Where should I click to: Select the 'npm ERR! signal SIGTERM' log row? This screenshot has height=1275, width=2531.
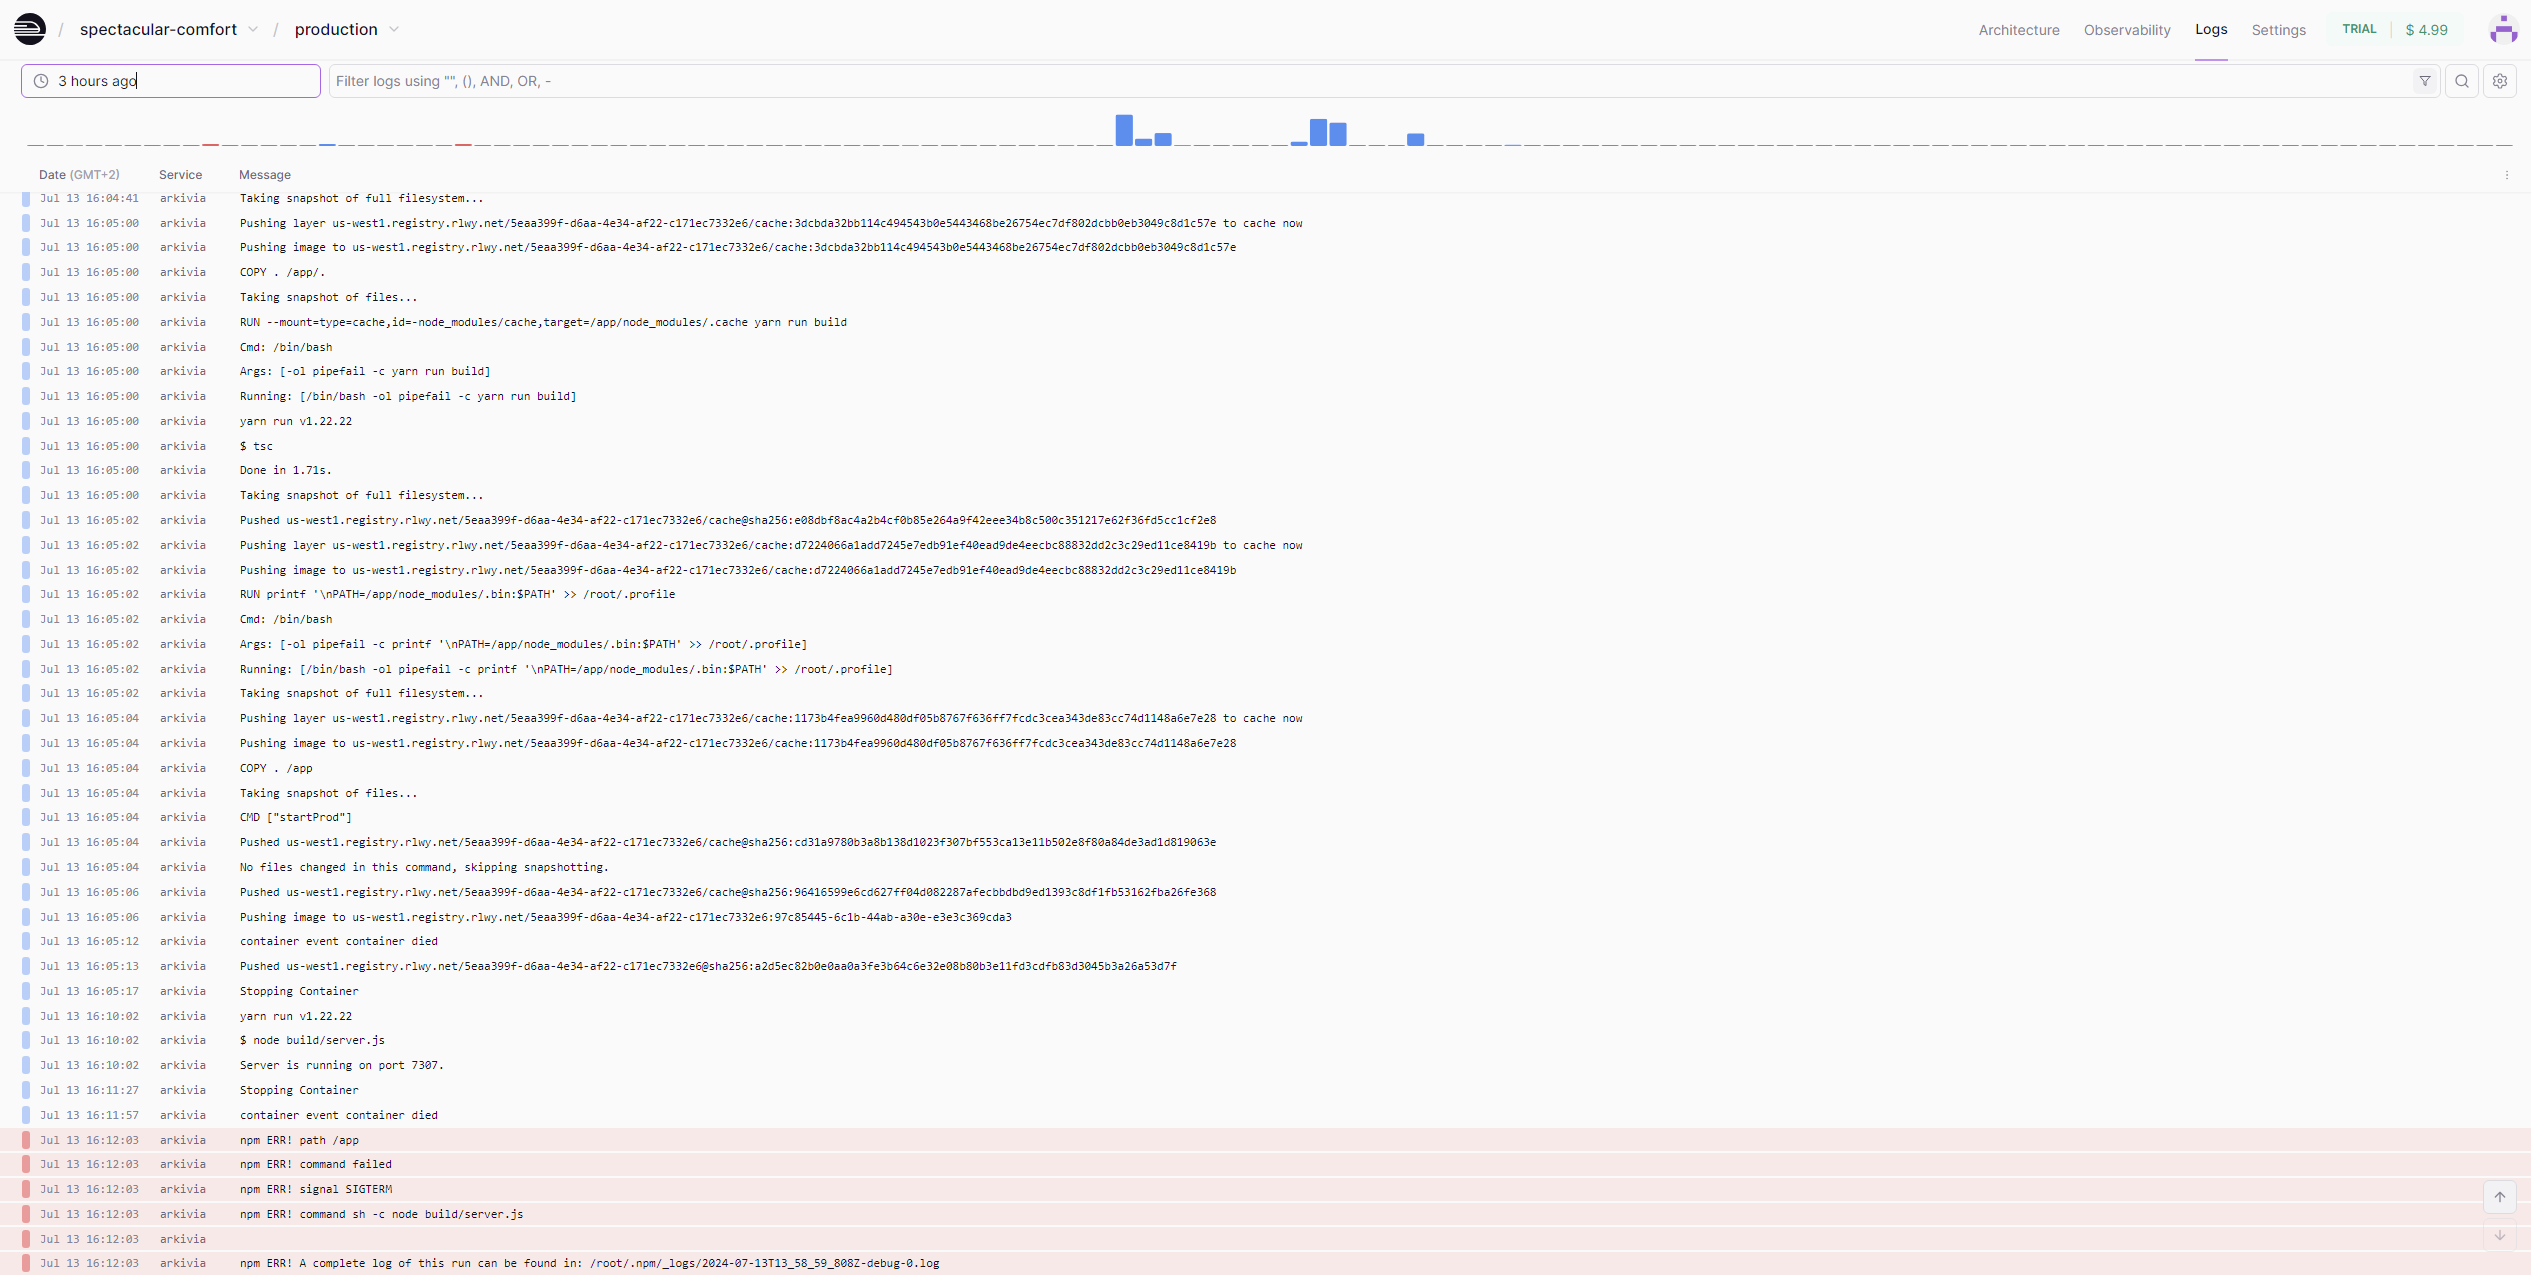[316, 1189]
